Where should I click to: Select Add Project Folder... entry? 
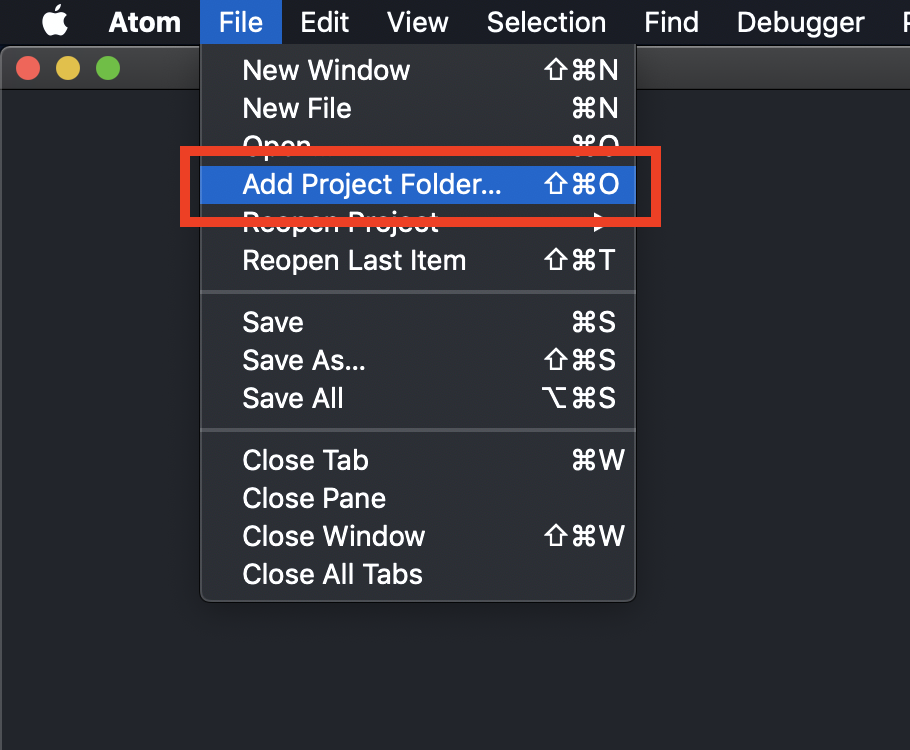coord(418,184)
